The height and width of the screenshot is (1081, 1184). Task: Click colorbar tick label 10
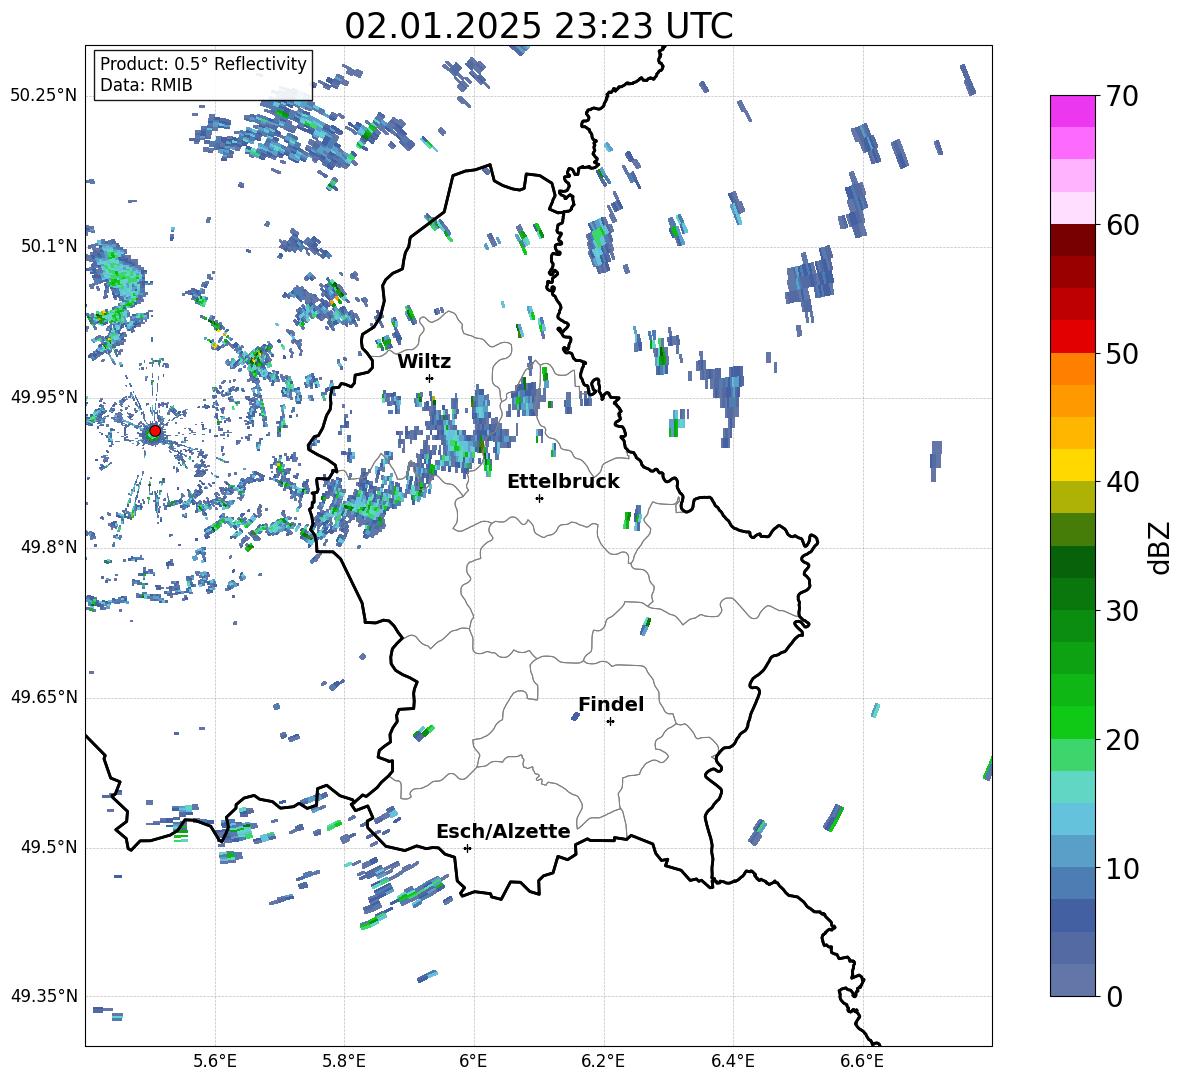tap(1122, 868)
